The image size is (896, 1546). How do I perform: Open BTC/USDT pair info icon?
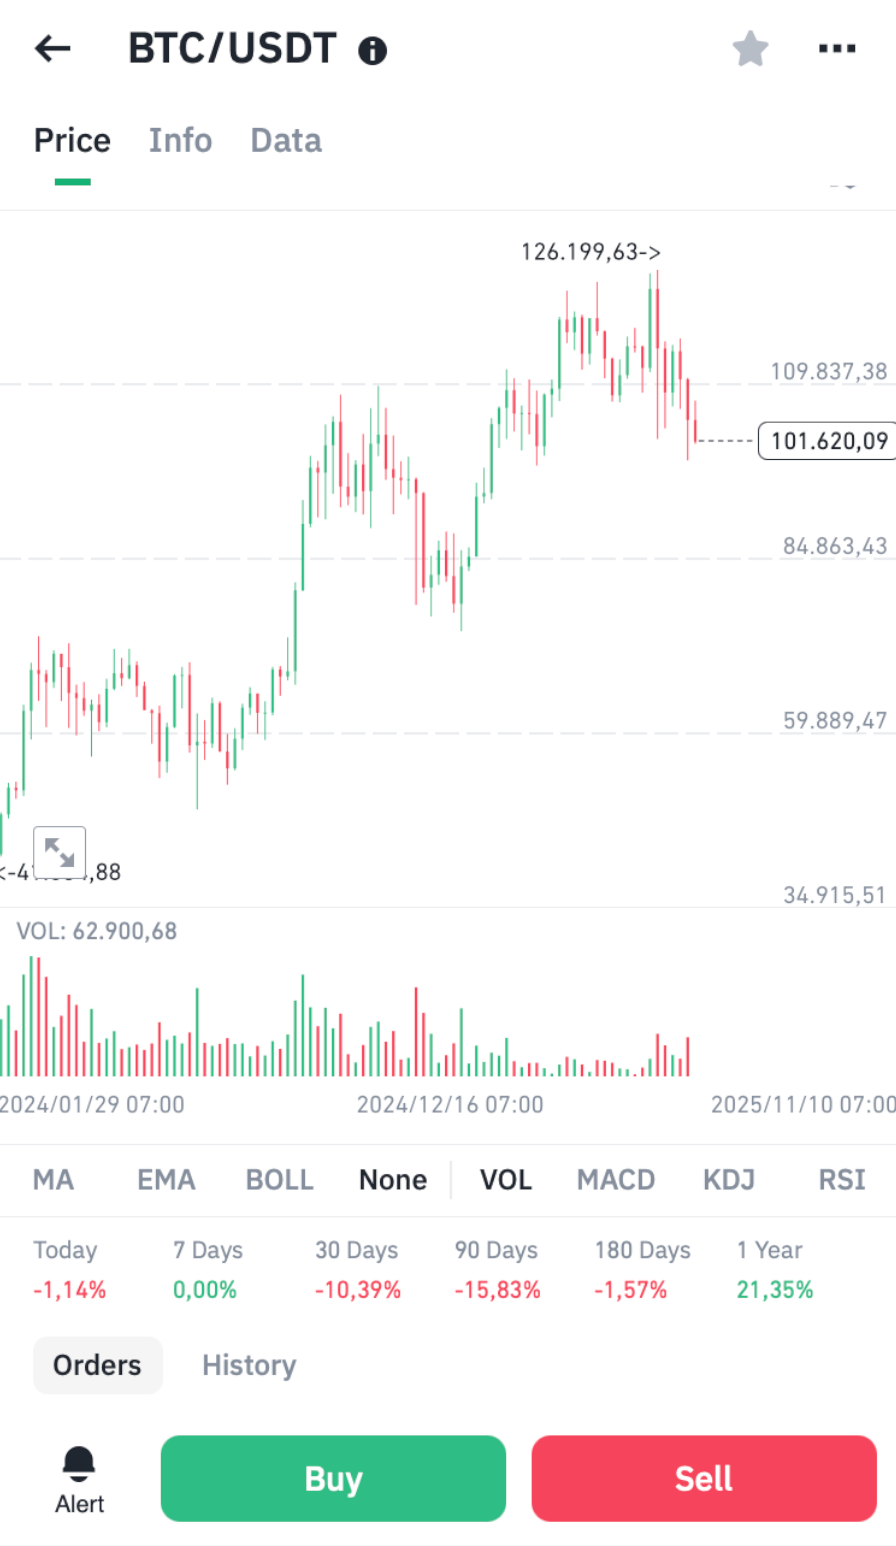[372, 50]
